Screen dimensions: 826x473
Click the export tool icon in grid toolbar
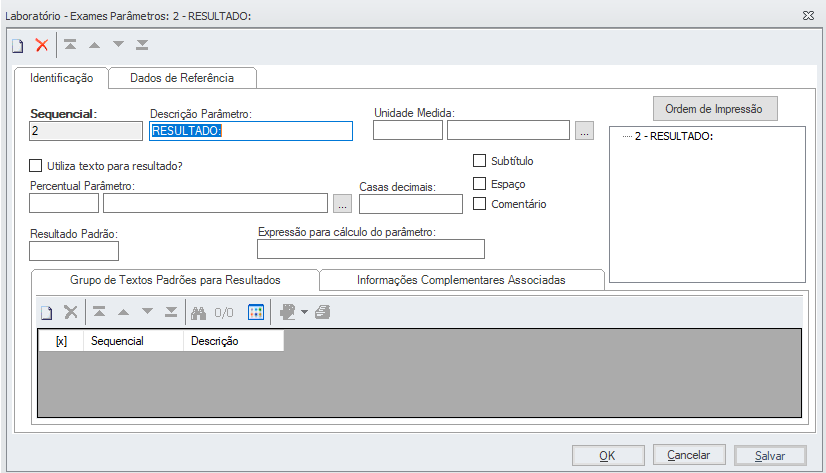[x=288, y=312]
